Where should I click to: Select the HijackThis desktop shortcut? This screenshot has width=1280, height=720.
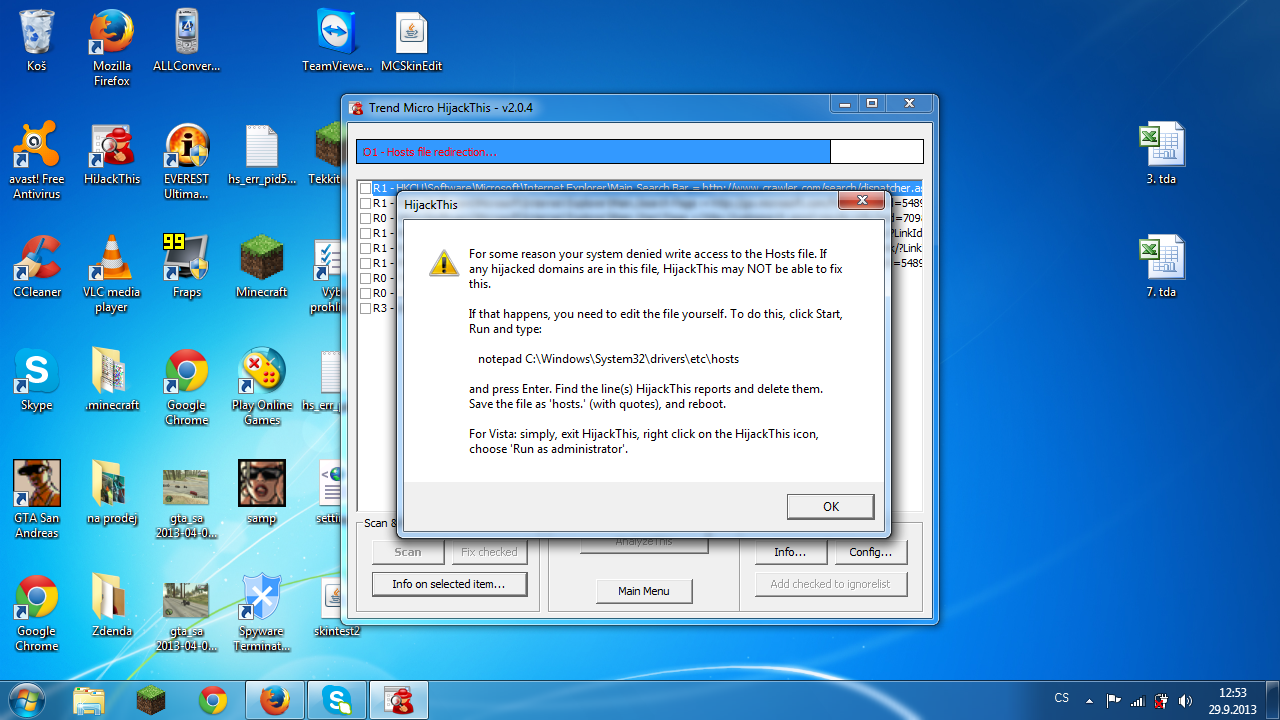coord(112,154)
